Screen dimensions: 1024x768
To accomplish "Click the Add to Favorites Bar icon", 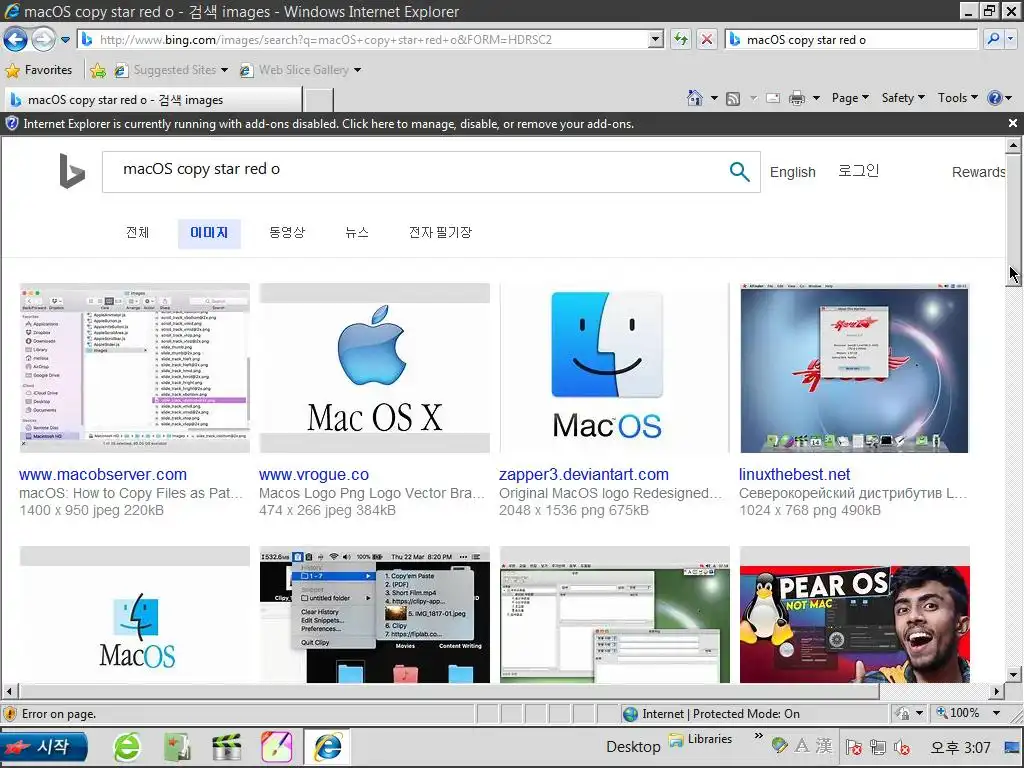I will [98, 71].
